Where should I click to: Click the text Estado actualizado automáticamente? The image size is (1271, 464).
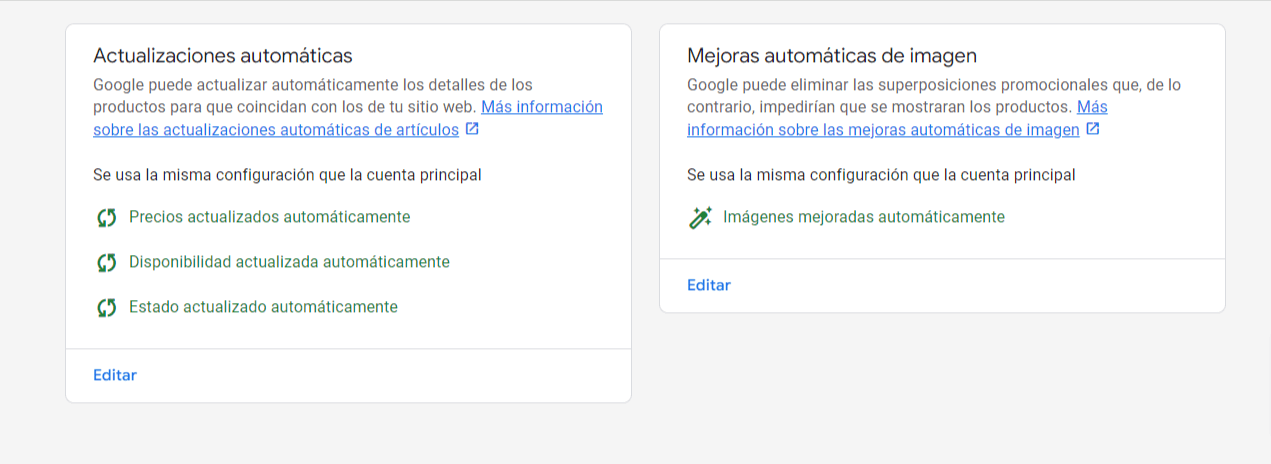(x=263, y=306)
